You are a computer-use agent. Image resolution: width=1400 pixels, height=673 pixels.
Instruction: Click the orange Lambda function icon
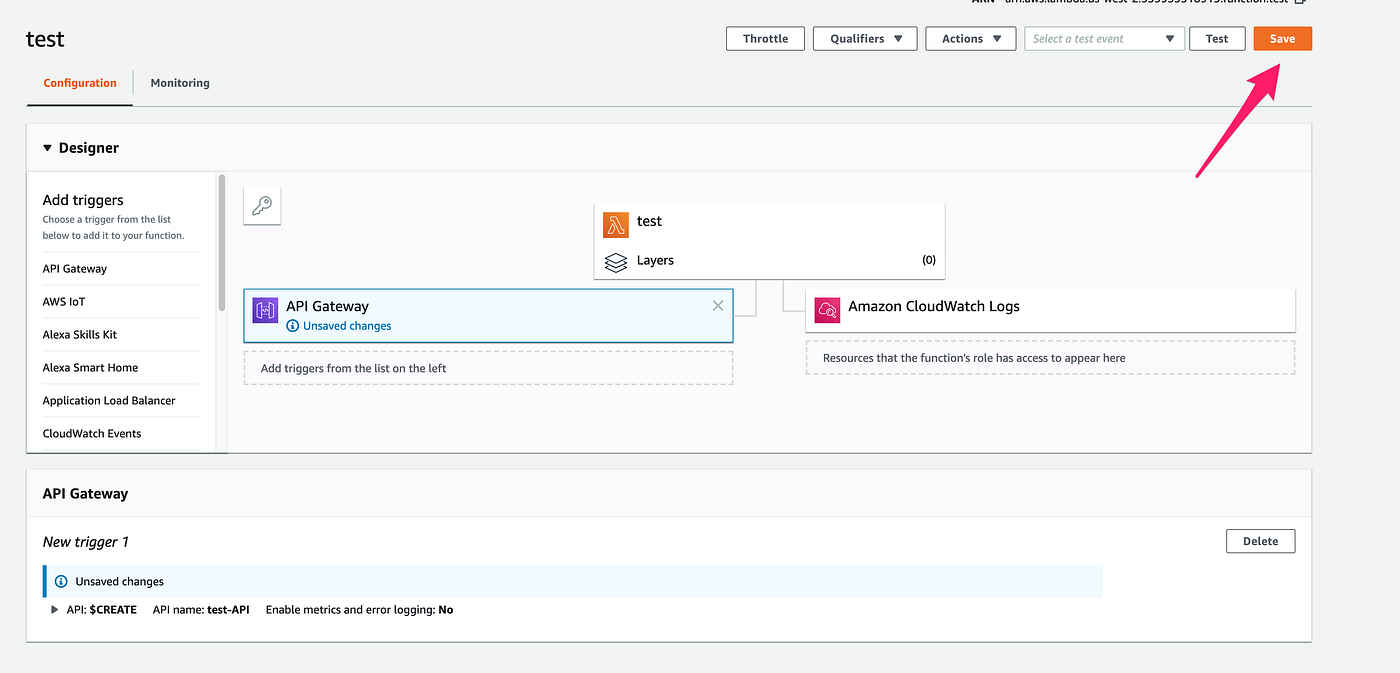coord(616,223)
